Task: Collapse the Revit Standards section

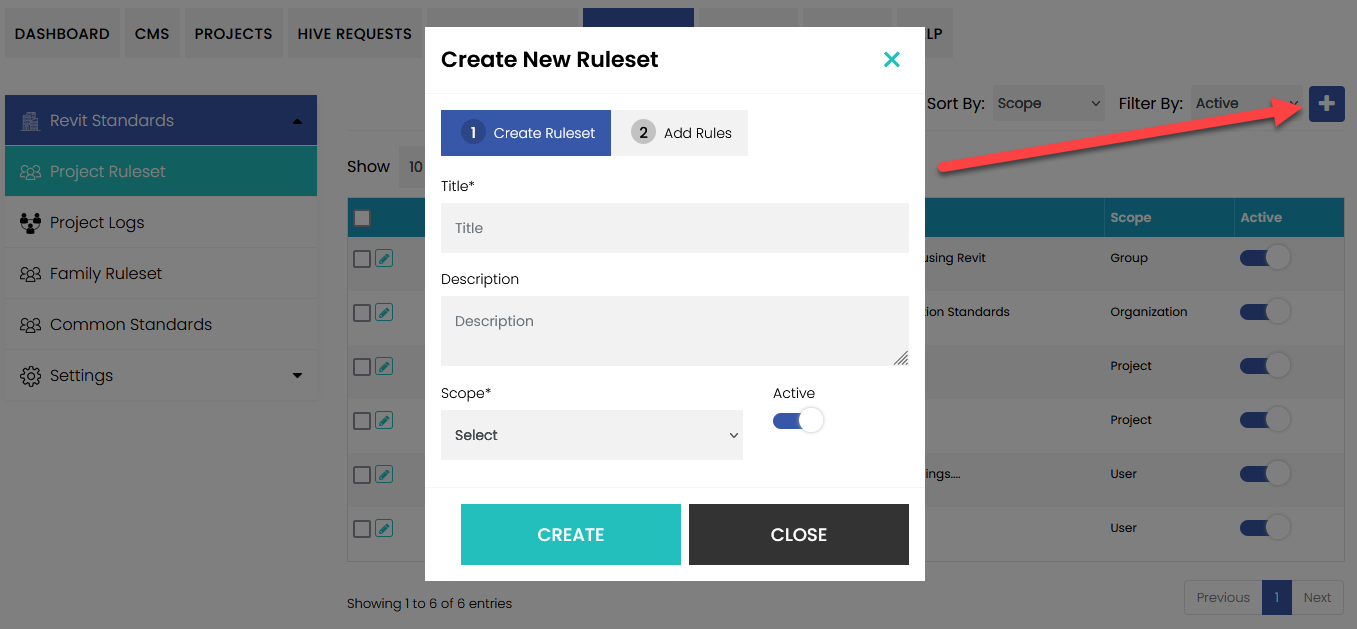Action: (296, 119)
